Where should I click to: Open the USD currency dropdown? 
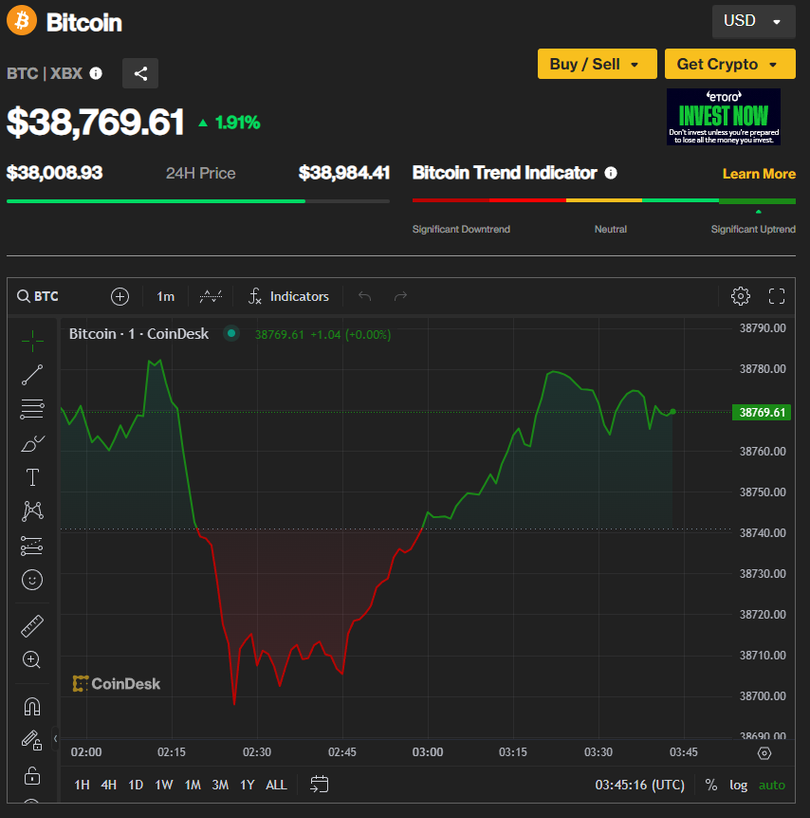[x=753, y=21]
